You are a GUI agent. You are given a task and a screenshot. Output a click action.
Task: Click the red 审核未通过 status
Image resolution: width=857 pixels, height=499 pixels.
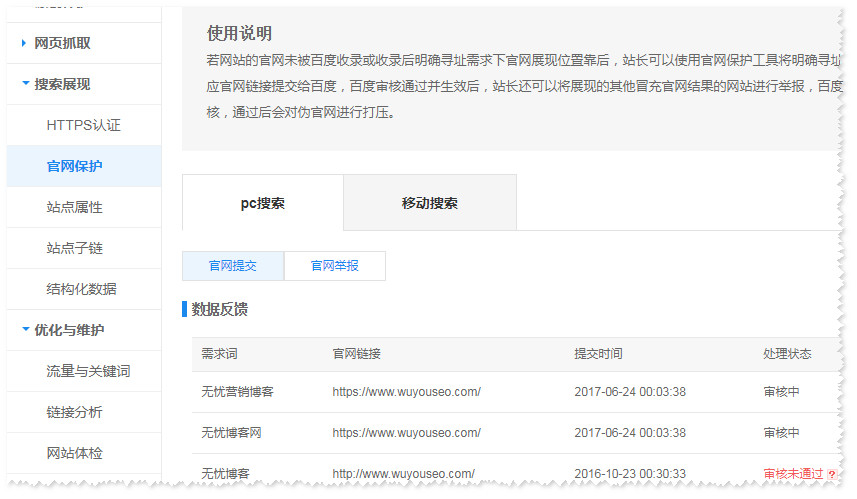(x=793, y=474)
